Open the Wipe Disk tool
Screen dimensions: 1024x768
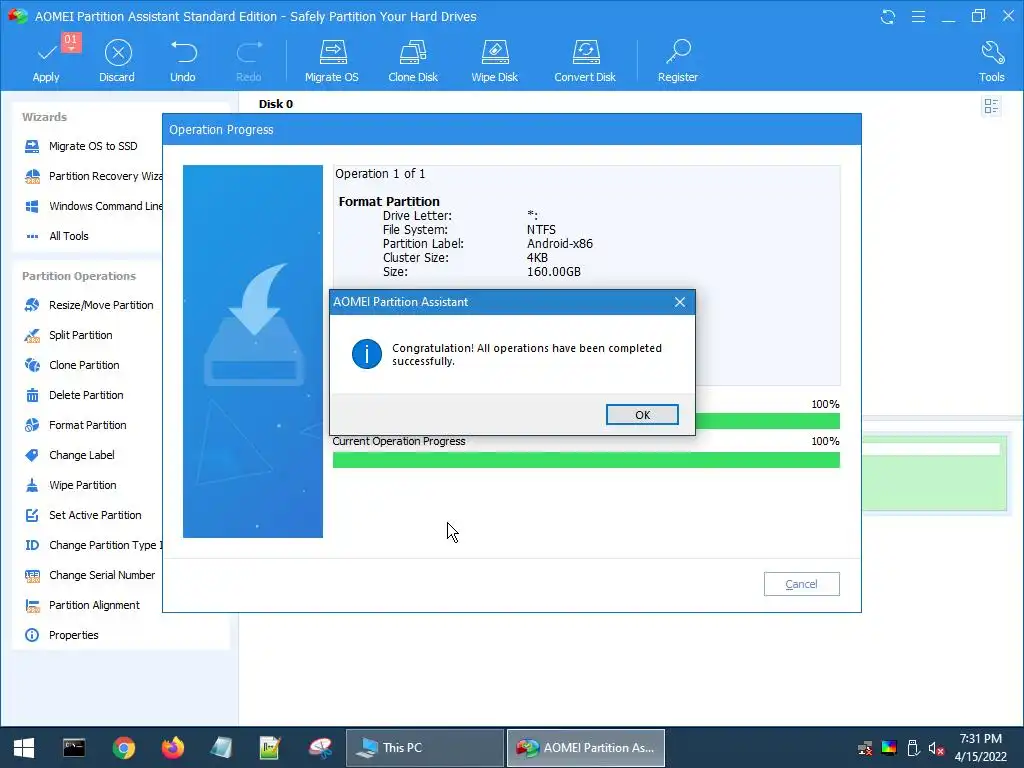coord(494,61)
